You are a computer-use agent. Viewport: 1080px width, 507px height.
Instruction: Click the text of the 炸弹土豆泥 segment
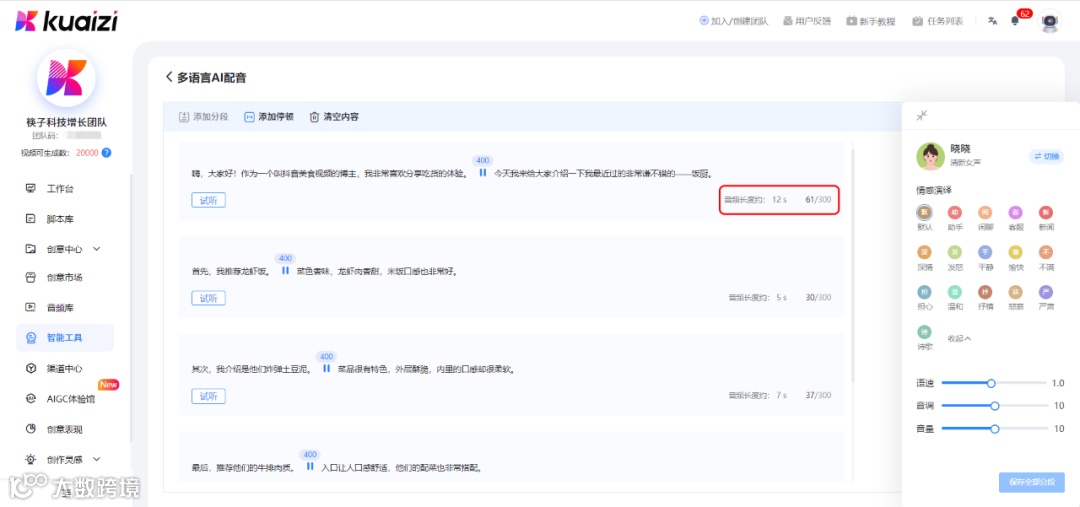click(x=353, y=369)
